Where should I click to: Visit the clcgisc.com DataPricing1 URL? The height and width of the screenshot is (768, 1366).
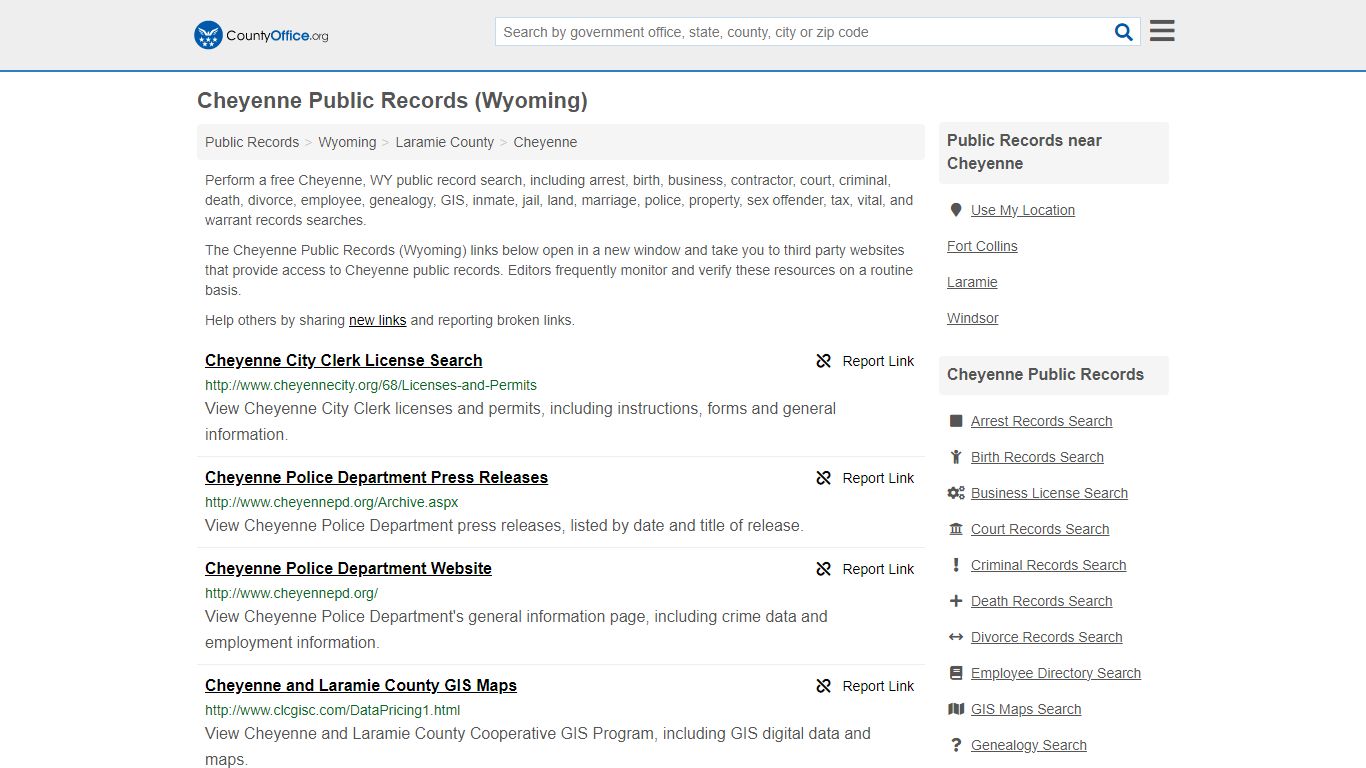coord(333,710)
